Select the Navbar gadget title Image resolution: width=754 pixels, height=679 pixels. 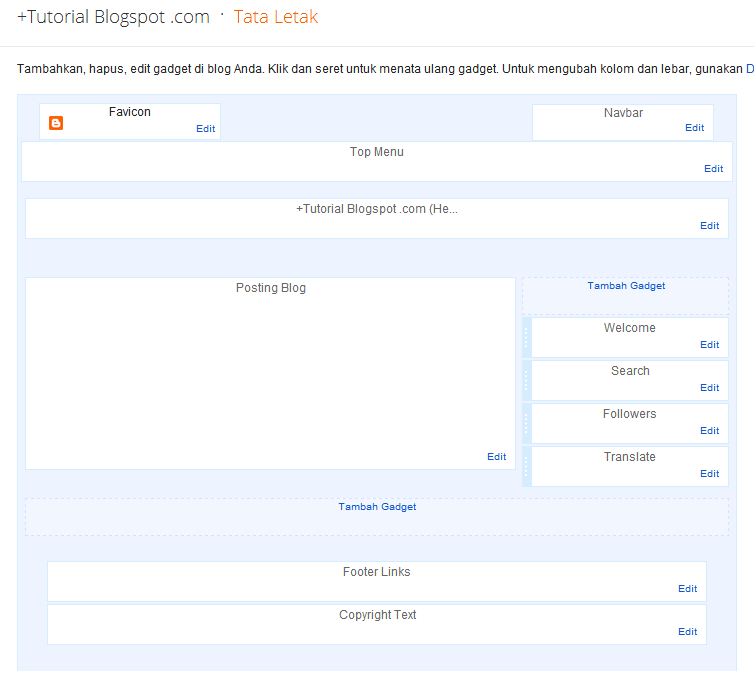[623, 113]
